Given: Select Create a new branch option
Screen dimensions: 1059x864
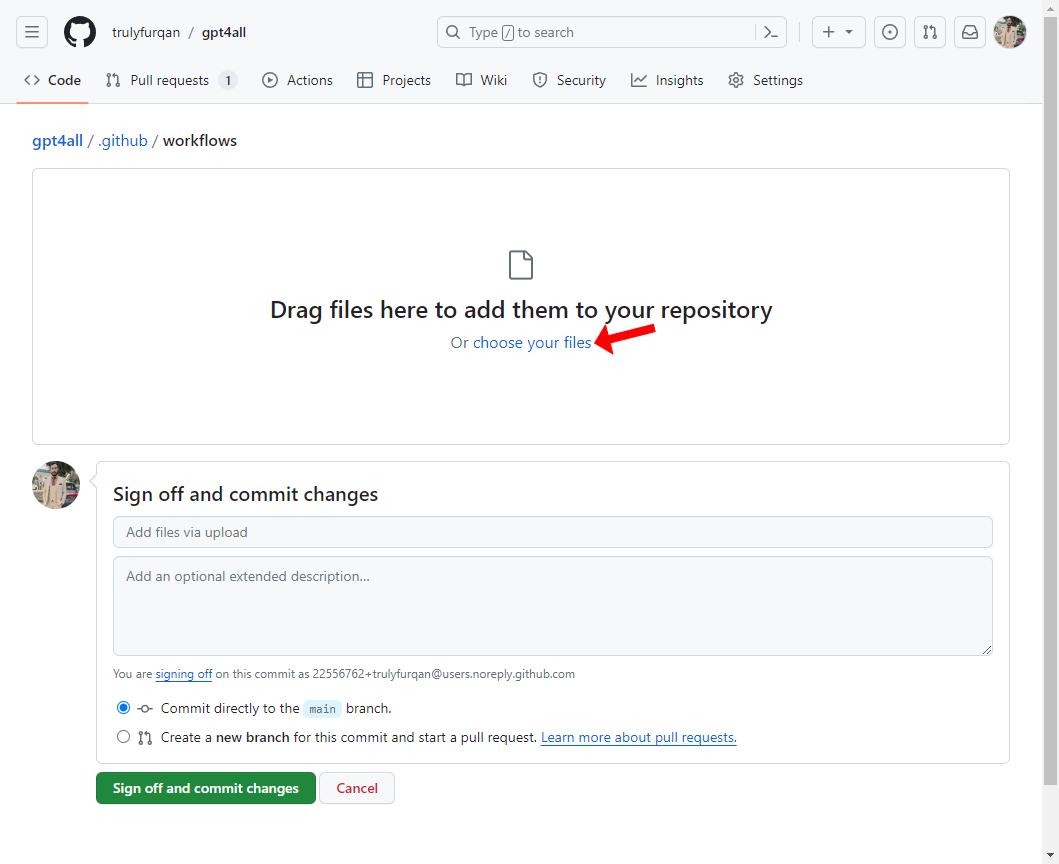Looking at the screenshot, I should pos(123,738).
